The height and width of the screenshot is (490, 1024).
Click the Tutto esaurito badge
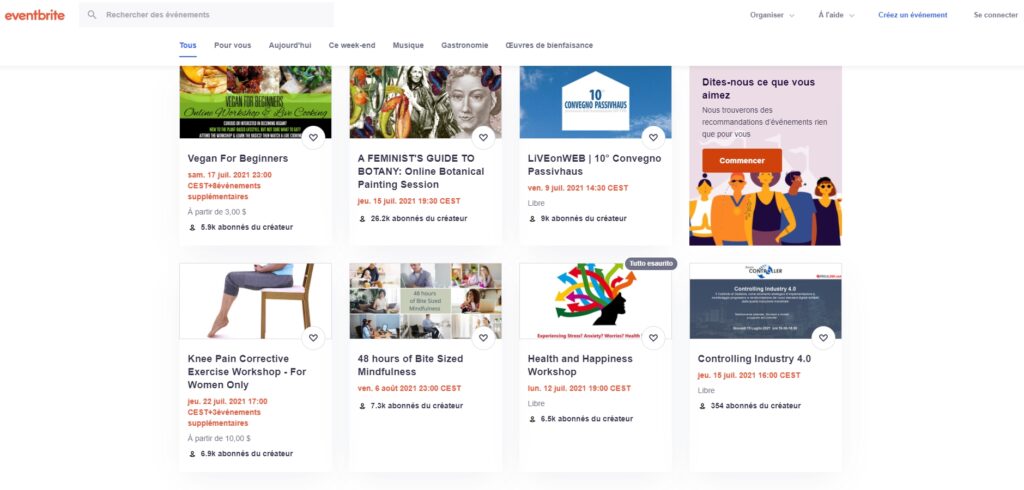pos(651,263)
